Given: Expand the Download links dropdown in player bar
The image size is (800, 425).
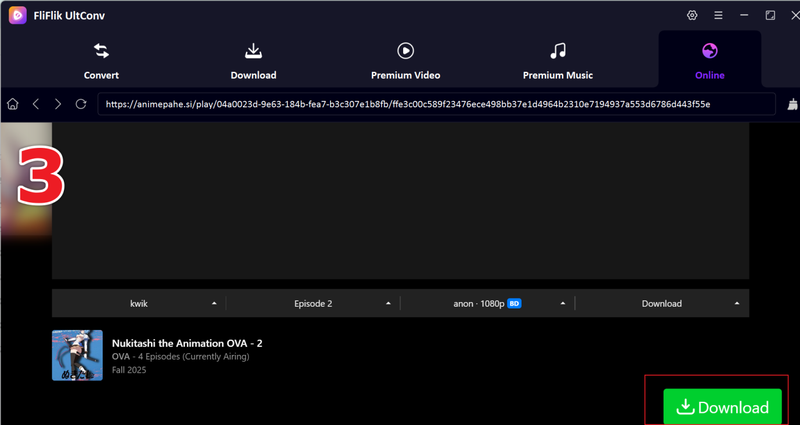Looking at the screenshot, I should click(662, 304).
